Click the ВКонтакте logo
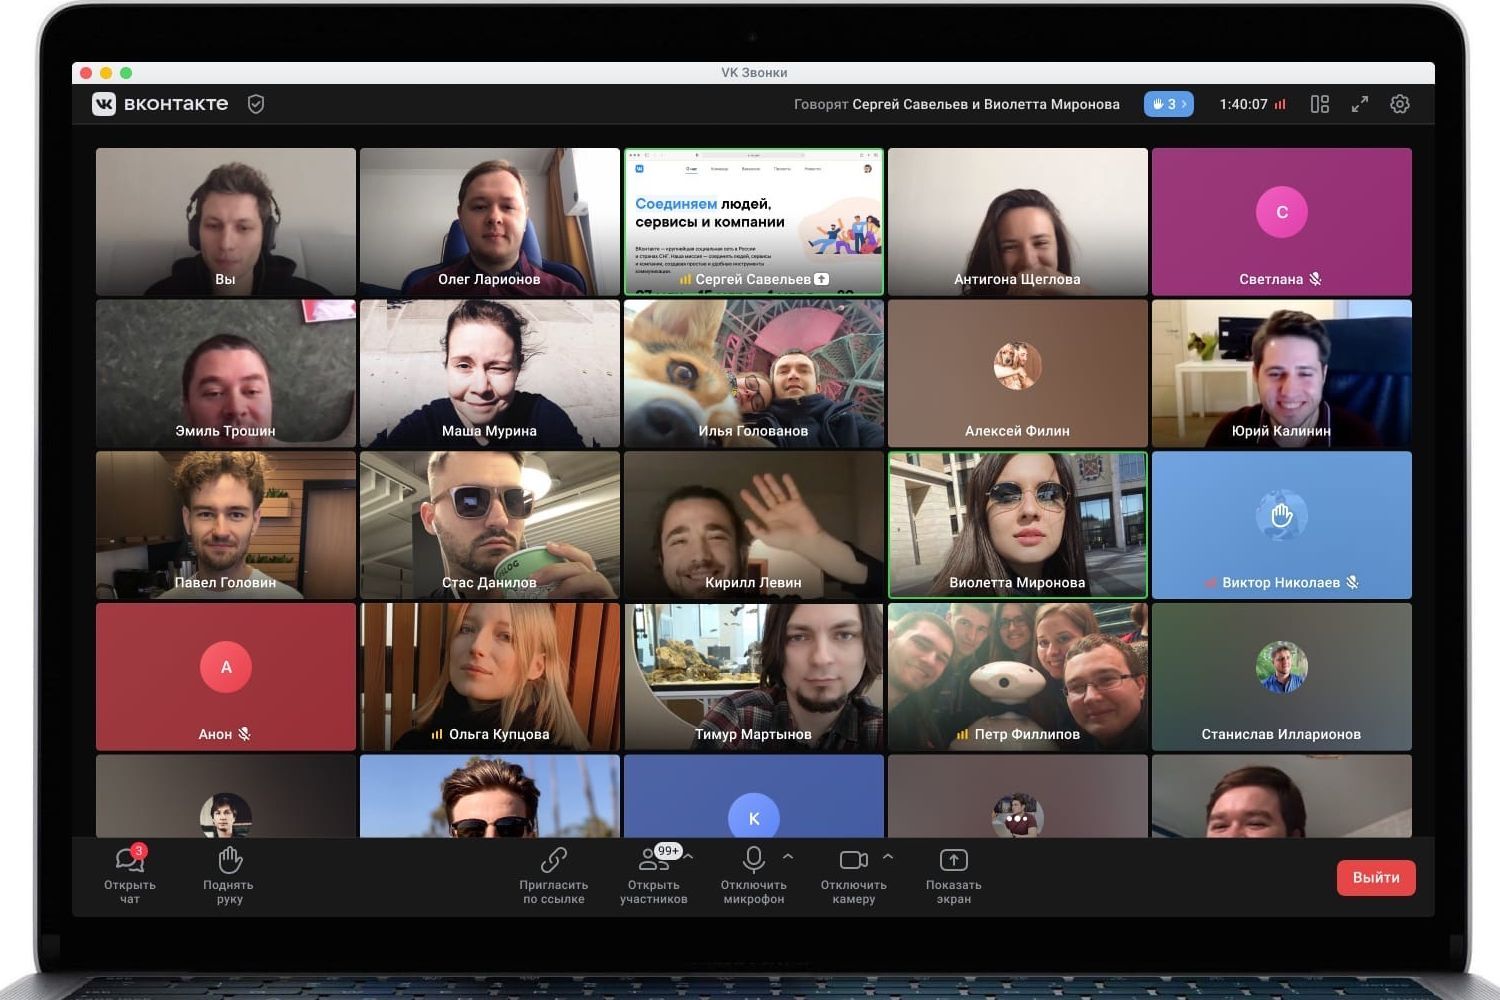1500x1000 pixels. (161, 104)
